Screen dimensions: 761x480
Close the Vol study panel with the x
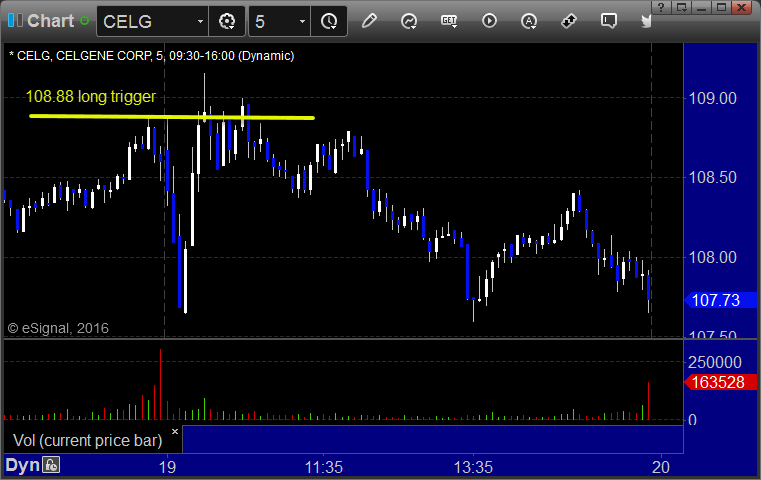pyautogui.click(x=175, y=431)
